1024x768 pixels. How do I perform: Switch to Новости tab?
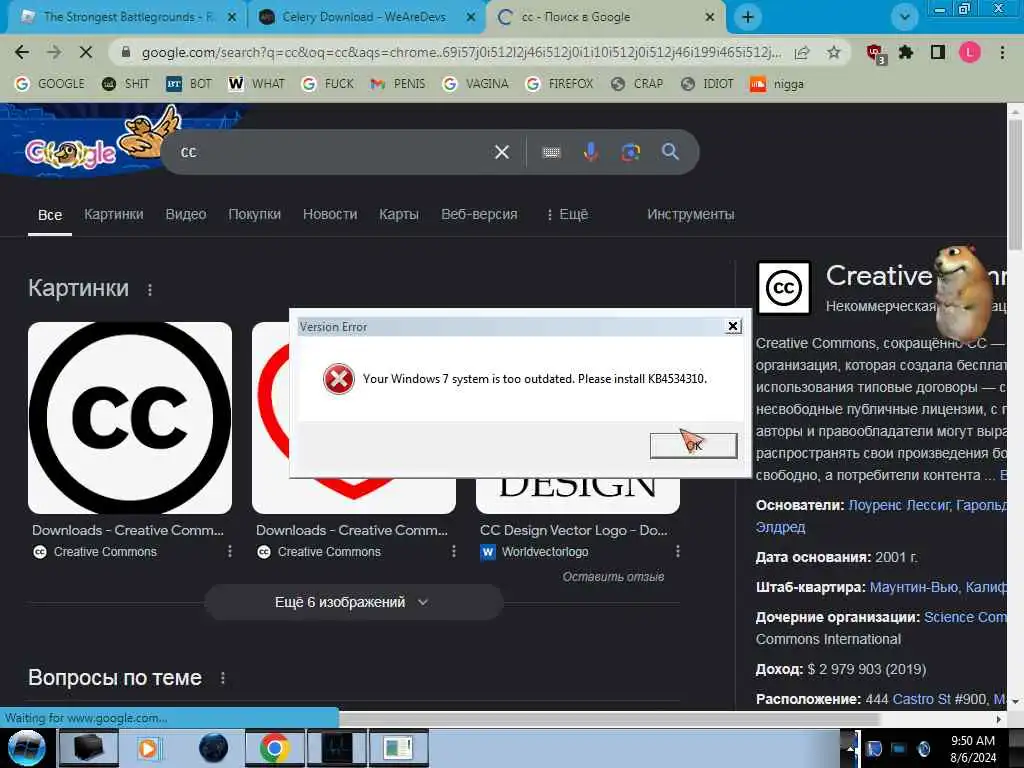[330, 214]
